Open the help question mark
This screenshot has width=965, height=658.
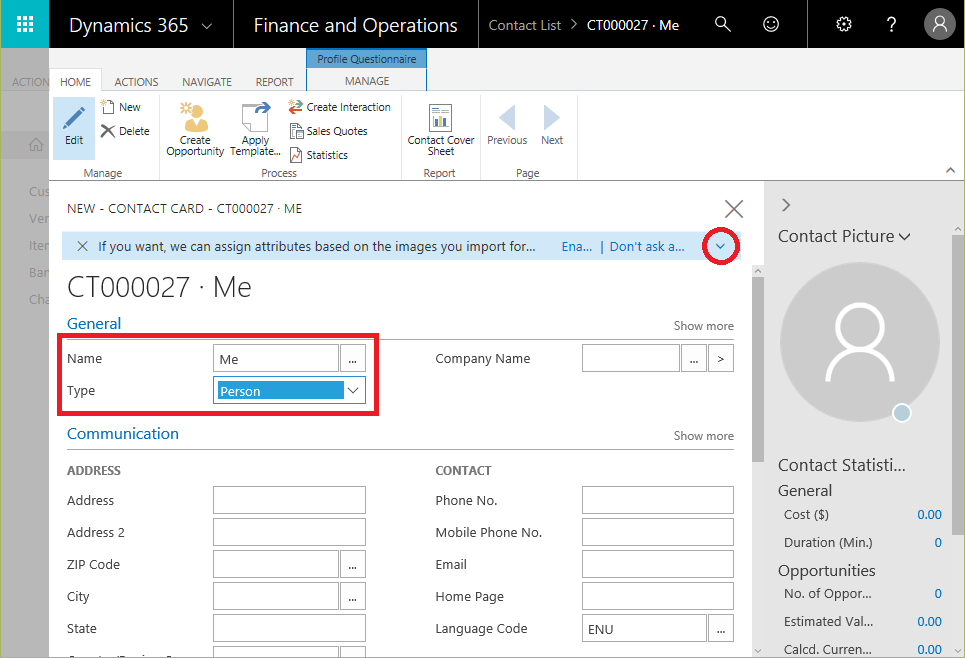[x=891, y=24]
